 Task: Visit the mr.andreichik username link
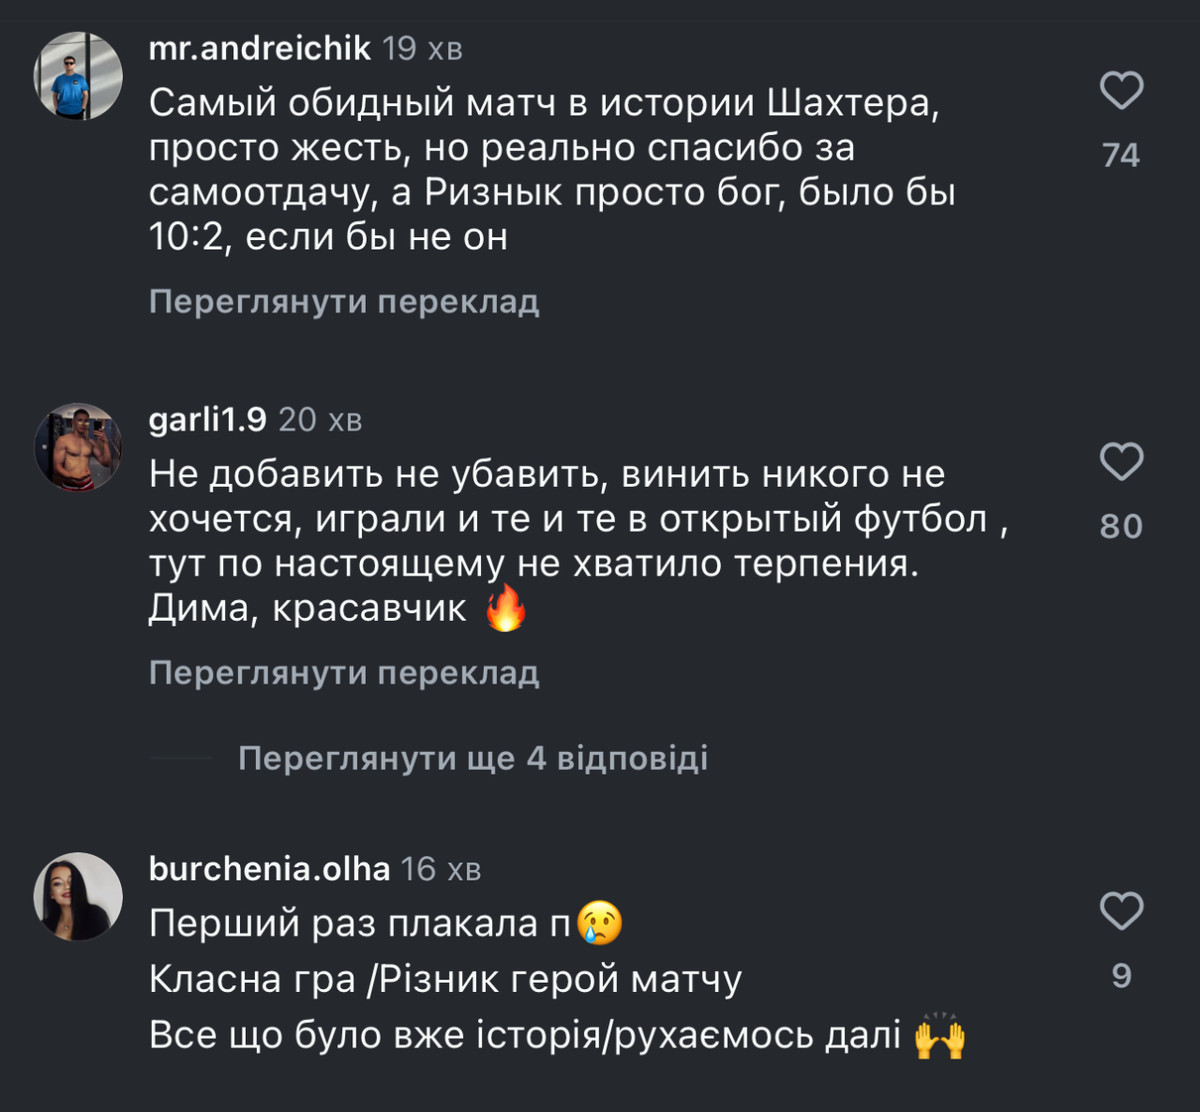[x=259, y=48]
